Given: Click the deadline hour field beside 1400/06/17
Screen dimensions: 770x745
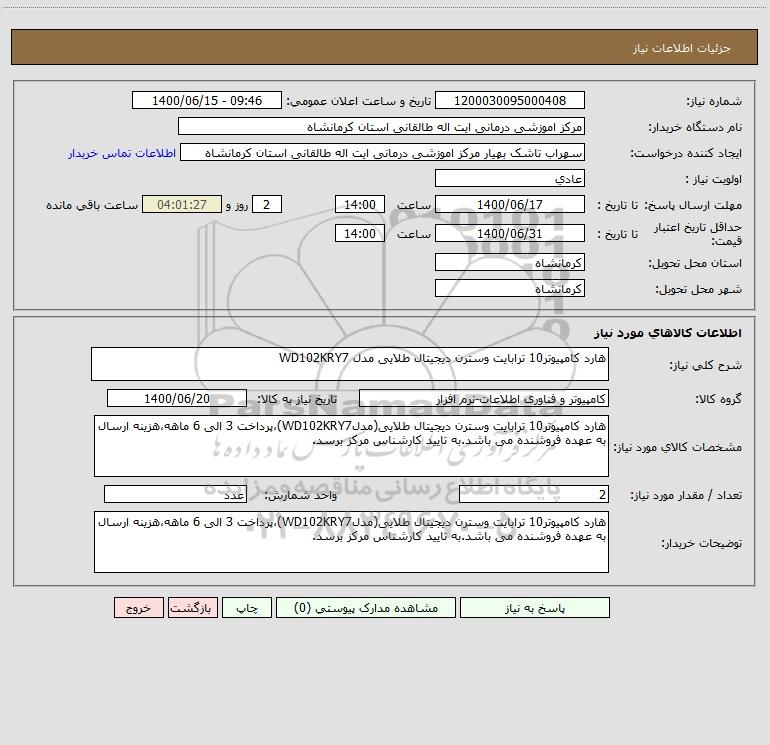Looking at the screenshot, I should pos(359,204).
